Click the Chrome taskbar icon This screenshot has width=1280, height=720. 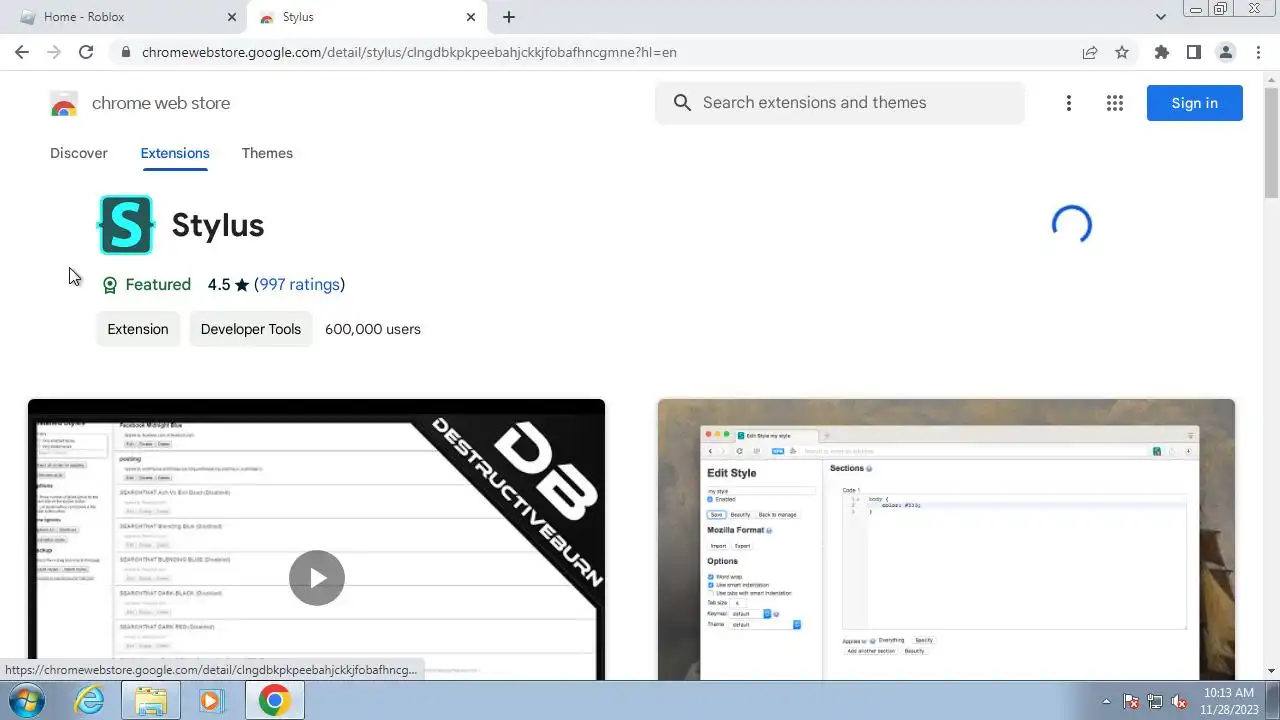click(274, 701)
